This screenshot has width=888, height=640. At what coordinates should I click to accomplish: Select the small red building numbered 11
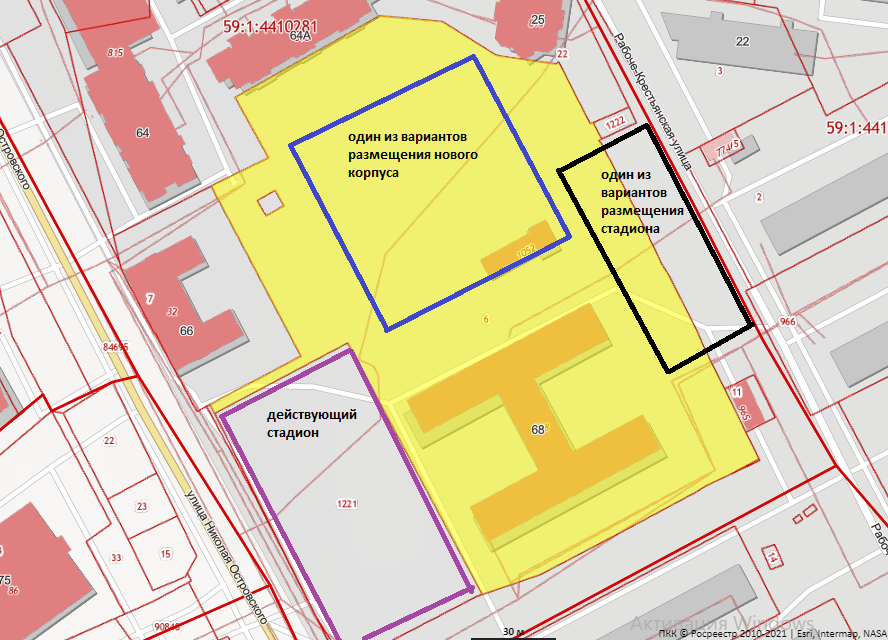tap(737, 392)
